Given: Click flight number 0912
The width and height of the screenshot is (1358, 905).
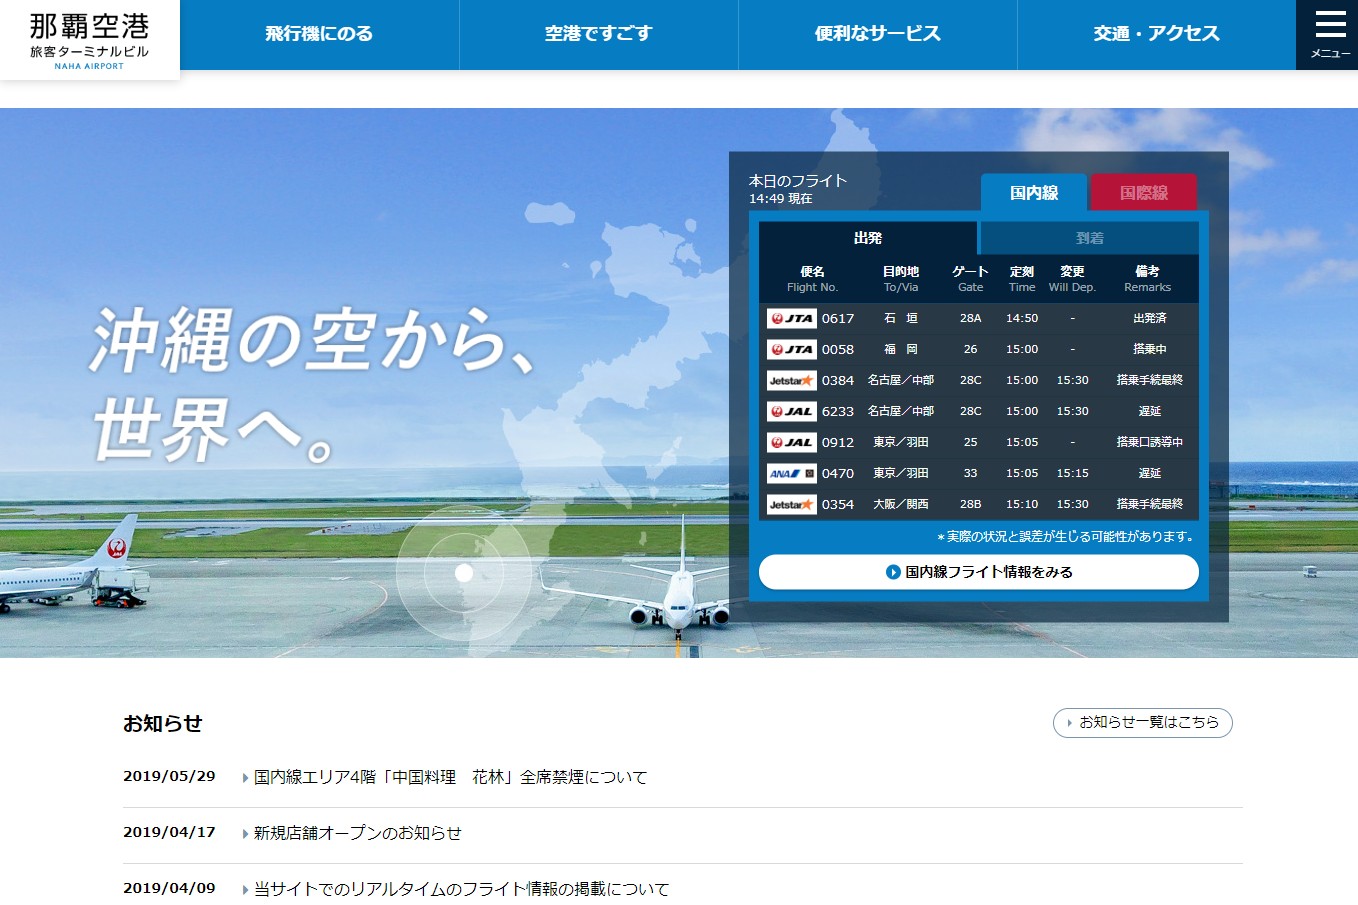Looking at the screenshot, I should coord(838,442).
